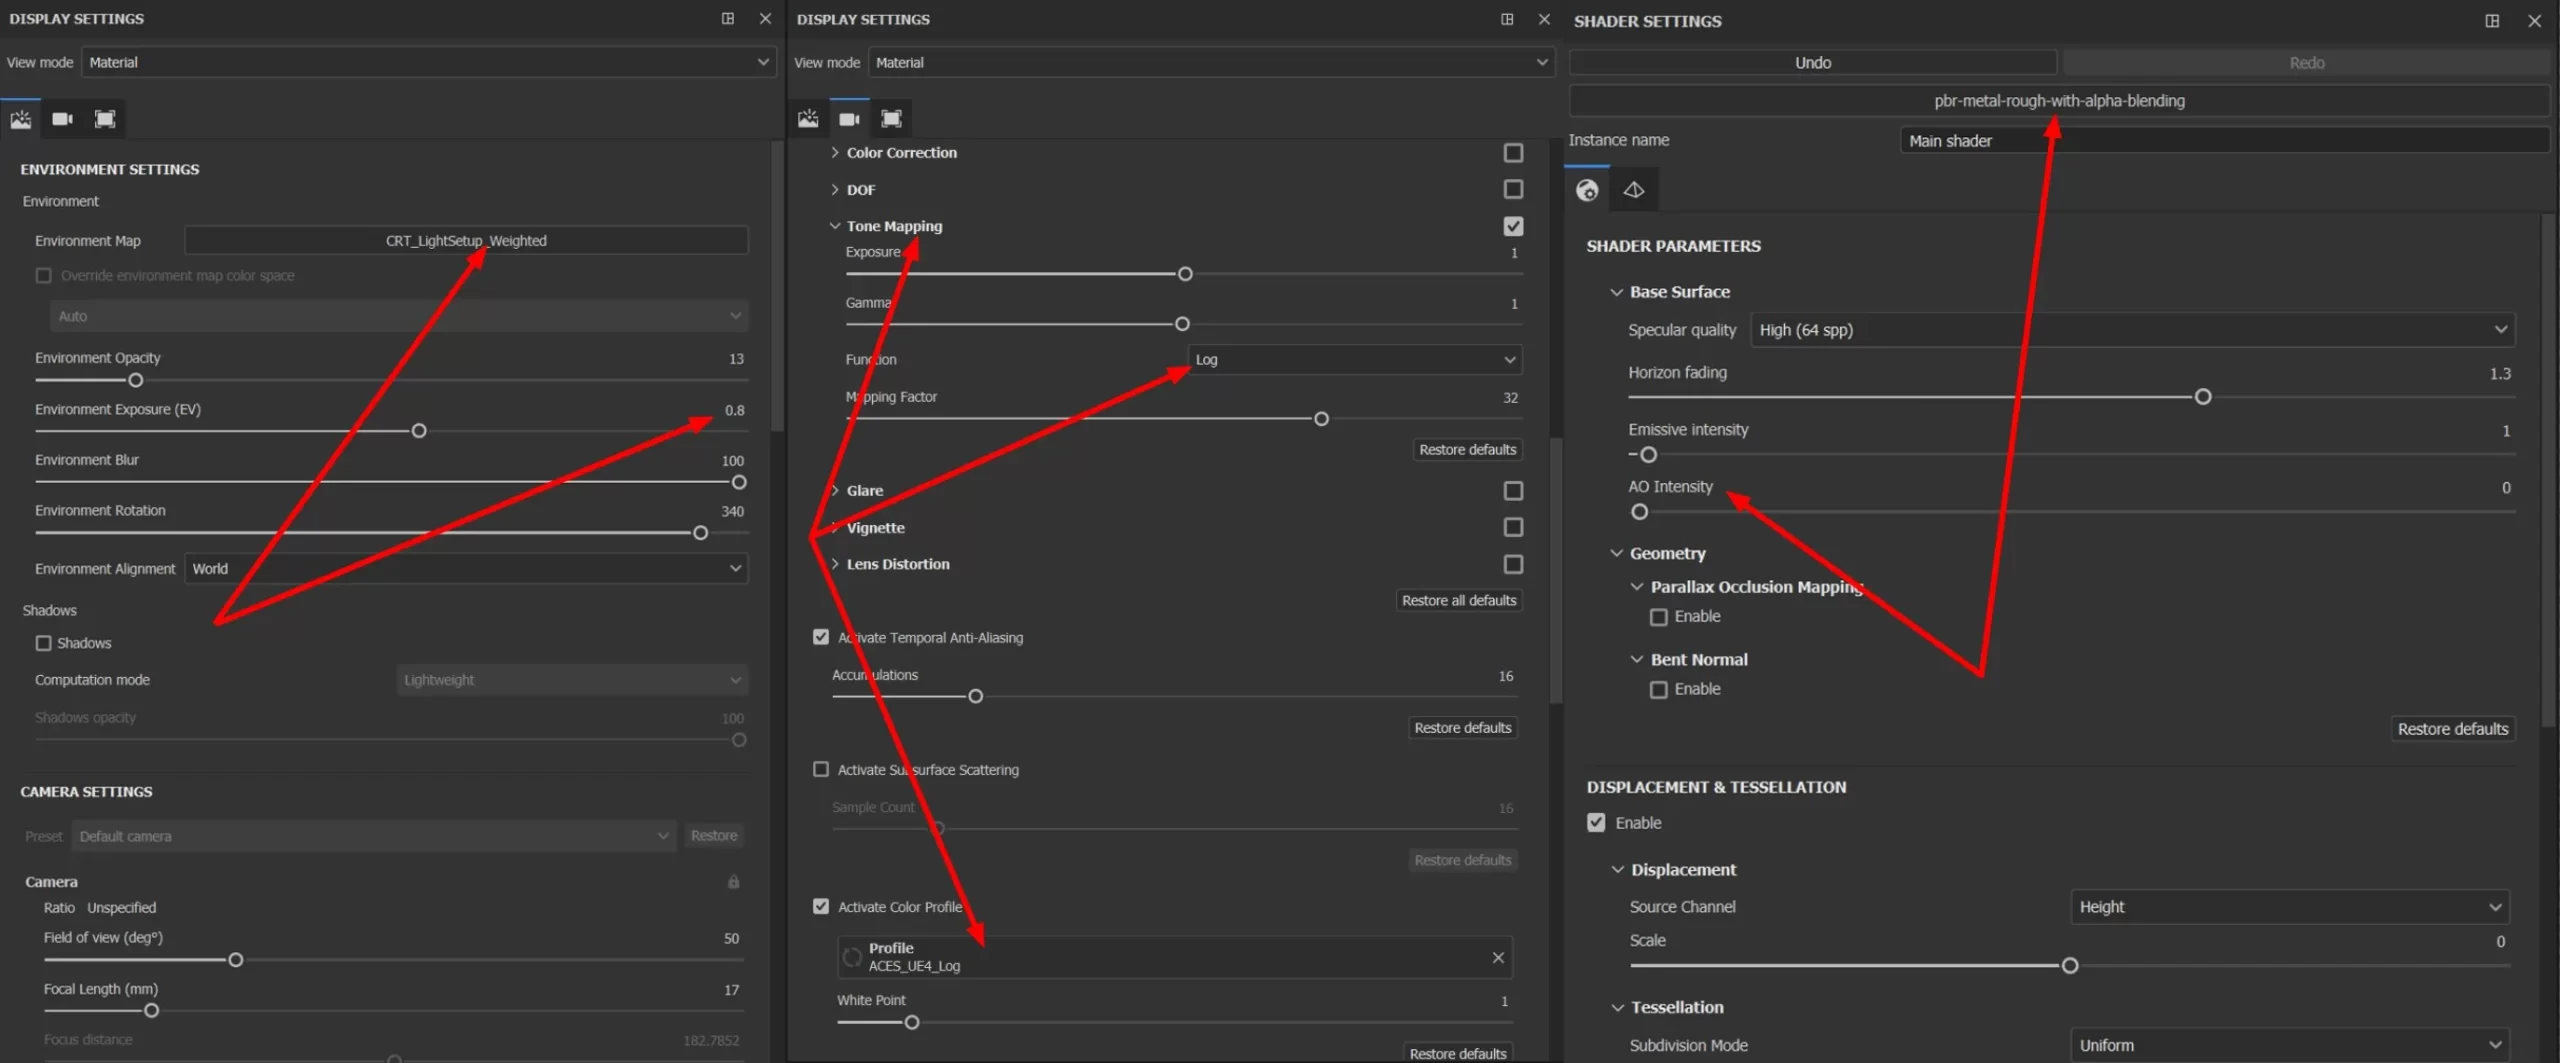The image size is (2560, 1063).
Task: Open viewport tab icon in left Display Settings
Action: tap(105, 119)
